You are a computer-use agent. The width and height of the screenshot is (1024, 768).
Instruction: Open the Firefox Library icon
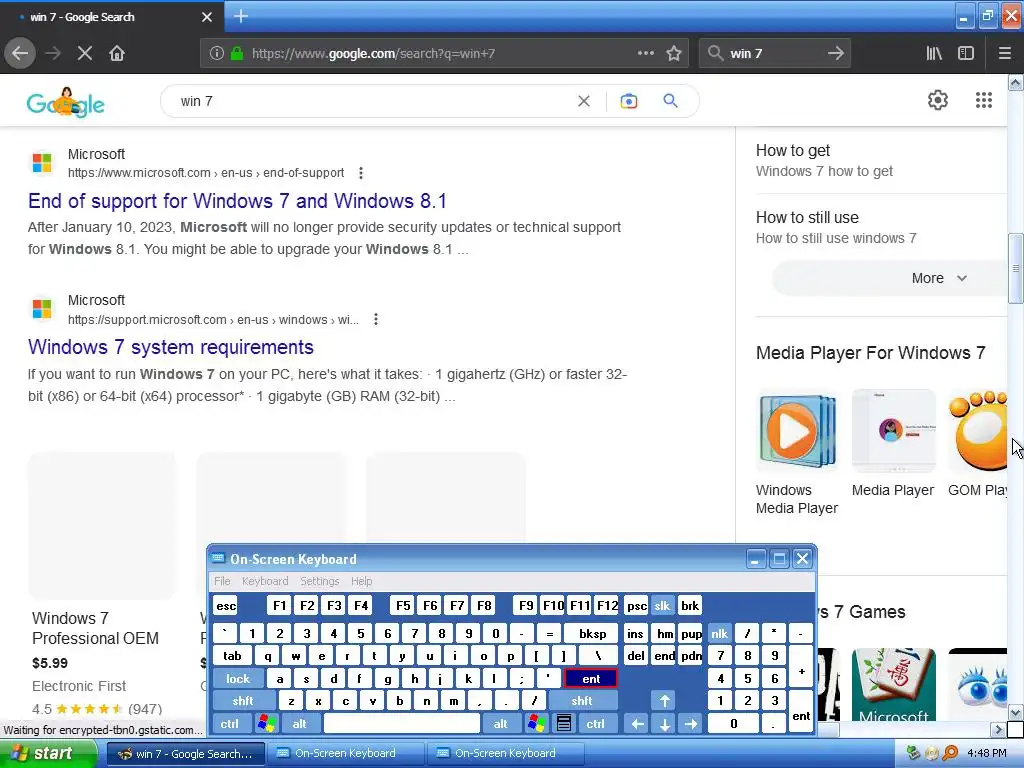934,54
